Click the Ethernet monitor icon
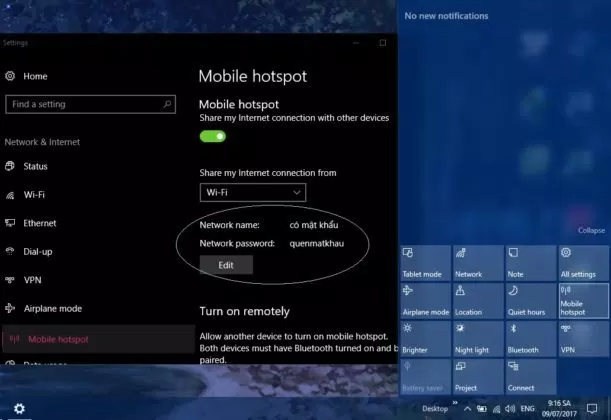Image resolution: width=611 pixels, height=420 pixels. point(10,223)
